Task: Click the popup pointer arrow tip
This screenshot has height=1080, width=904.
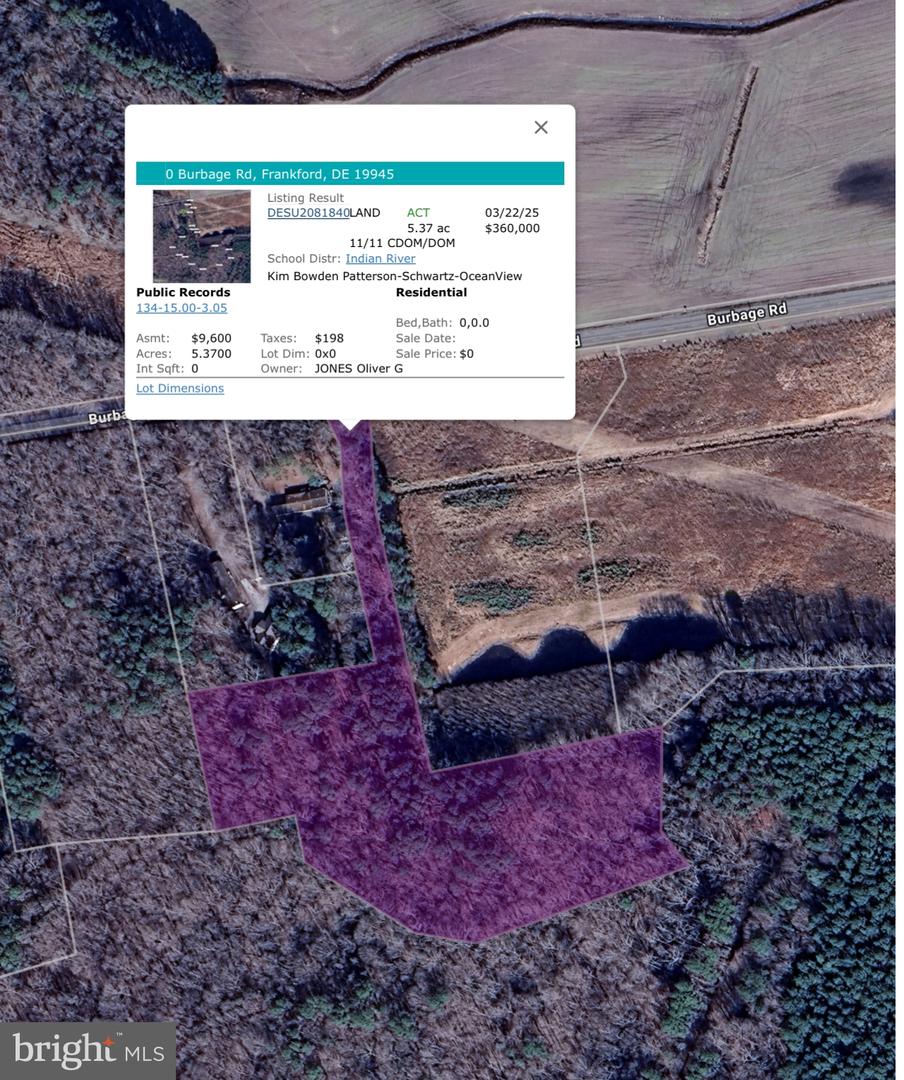Action: pos(349,427)
